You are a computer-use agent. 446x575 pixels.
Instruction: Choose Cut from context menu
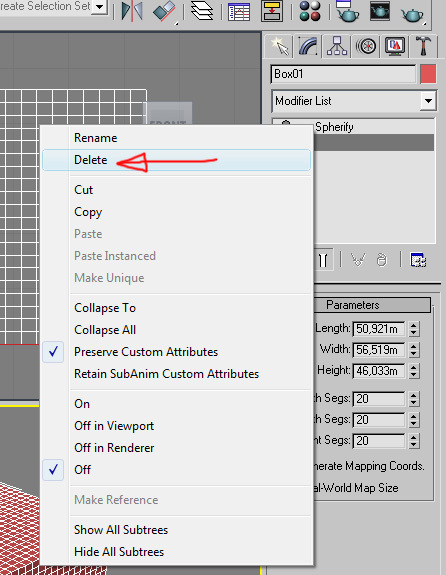pyautogui.click(x=176, y=190)
